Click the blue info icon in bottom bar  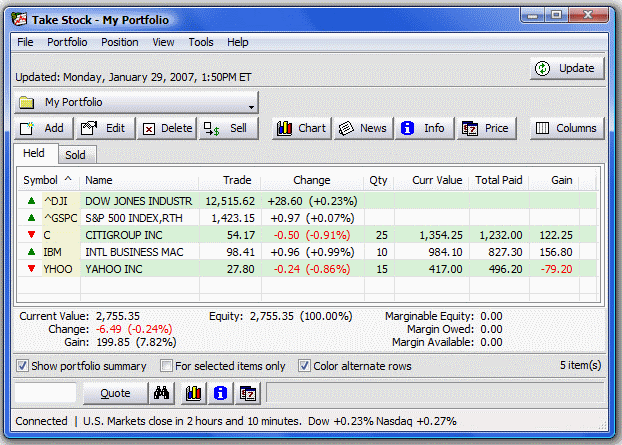point(221,393)
